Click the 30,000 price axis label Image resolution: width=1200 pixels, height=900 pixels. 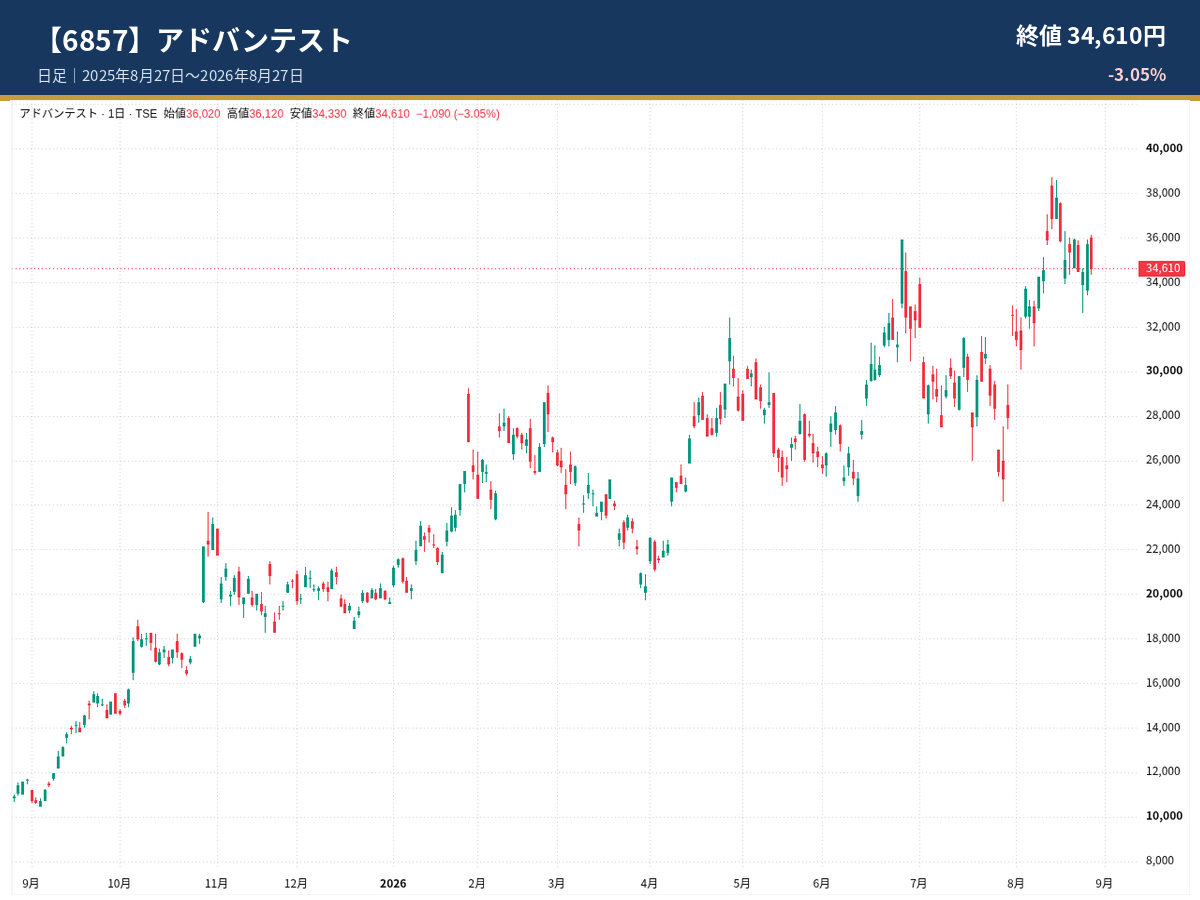1164,370
